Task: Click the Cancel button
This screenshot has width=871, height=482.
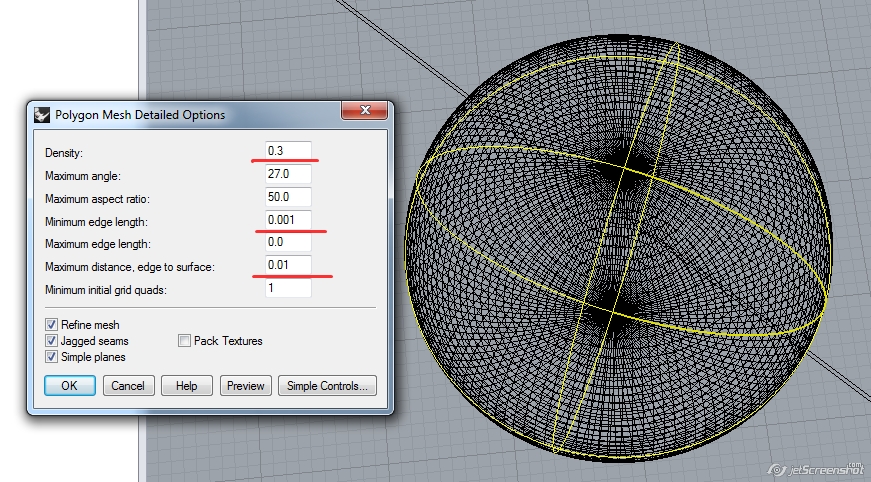Action: 128,386
